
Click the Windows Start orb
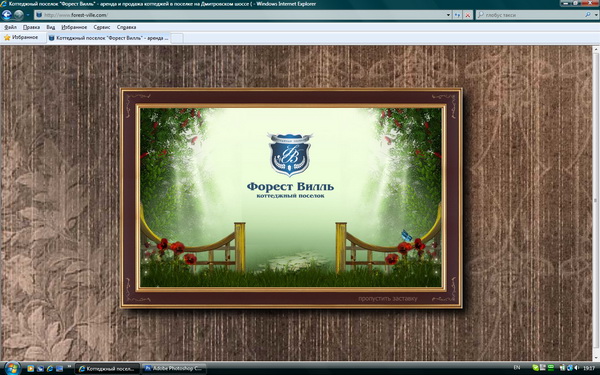pyautogui.click(x=12, y=368)
